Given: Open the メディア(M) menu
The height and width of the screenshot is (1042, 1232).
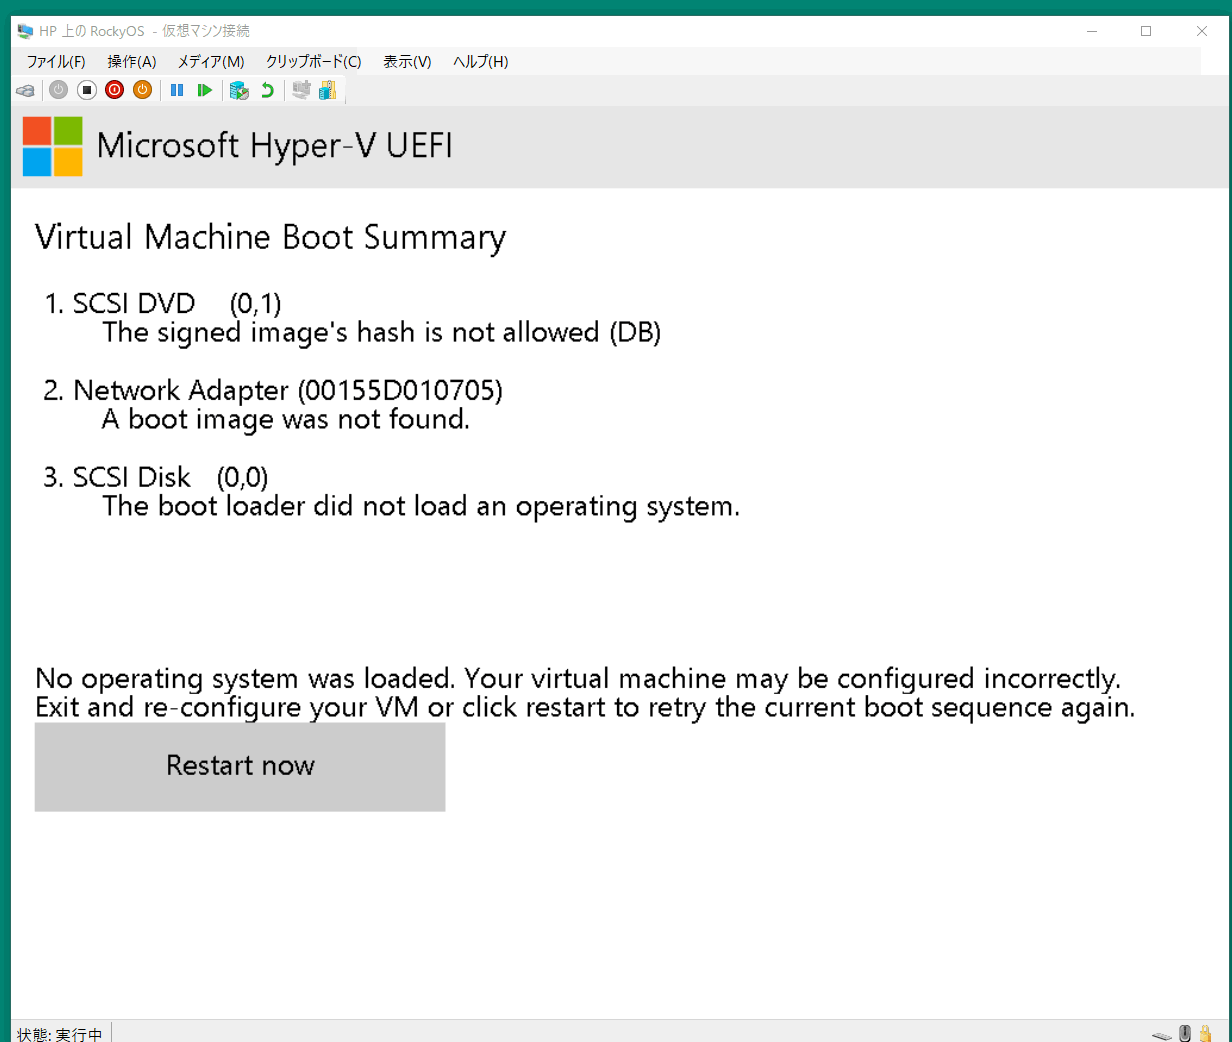Looking at the screenshot, I should (211, 61).
